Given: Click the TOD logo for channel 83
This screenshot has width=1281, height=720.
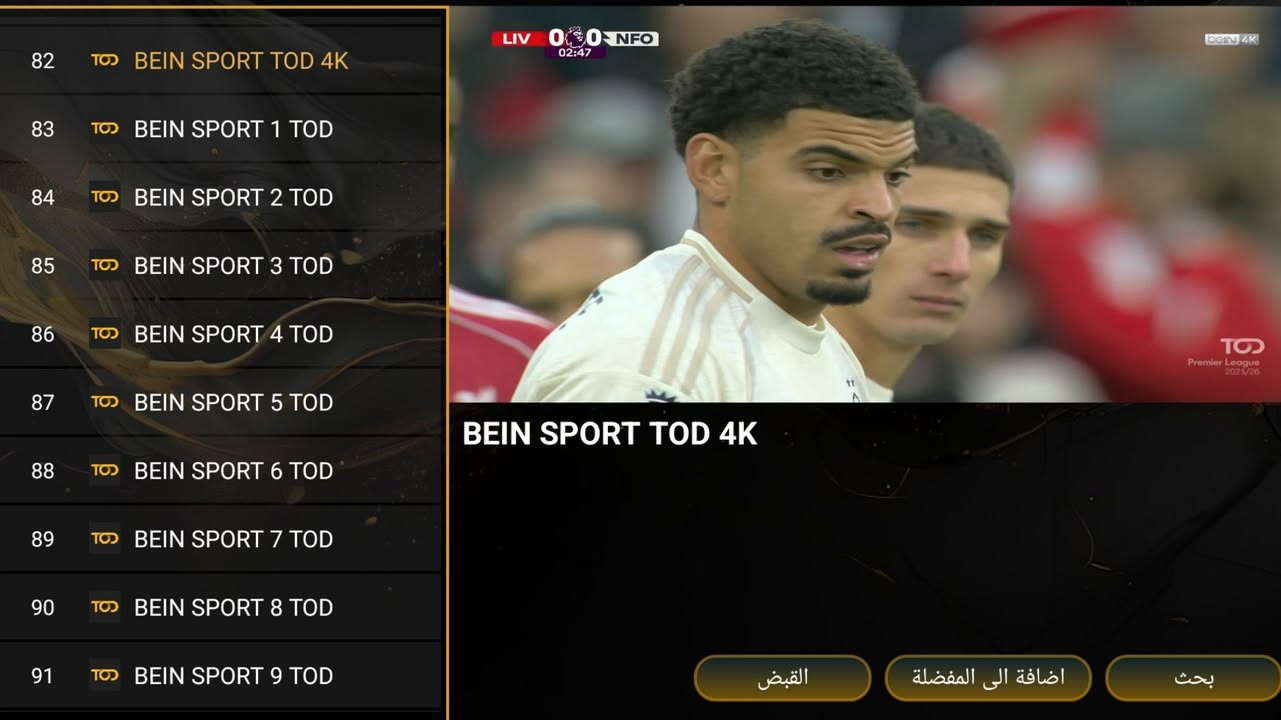Looking at the screenshot, I should pyautogui.click(x=105, y=129).
